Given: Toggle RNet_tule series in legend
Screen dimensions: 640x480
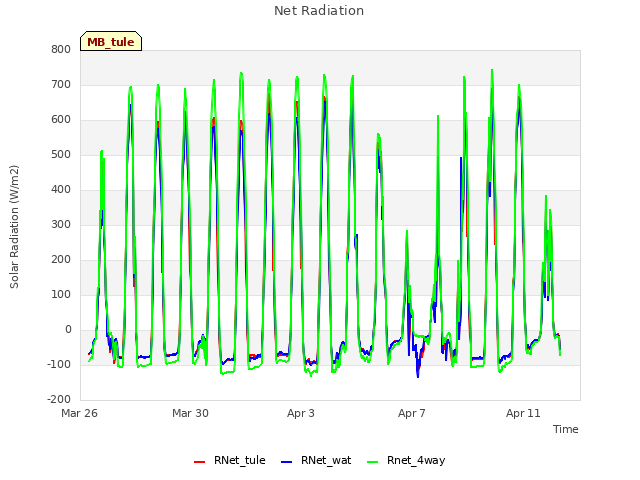Looking at the screenshot, I should tap(229, 460).
